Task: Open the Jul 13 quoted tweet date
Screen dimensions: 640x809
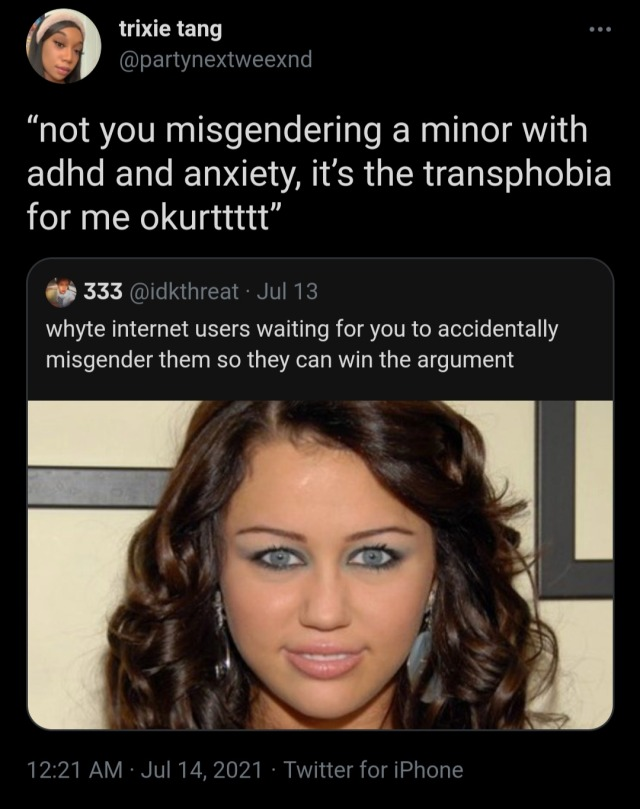Action: [287, 292]
